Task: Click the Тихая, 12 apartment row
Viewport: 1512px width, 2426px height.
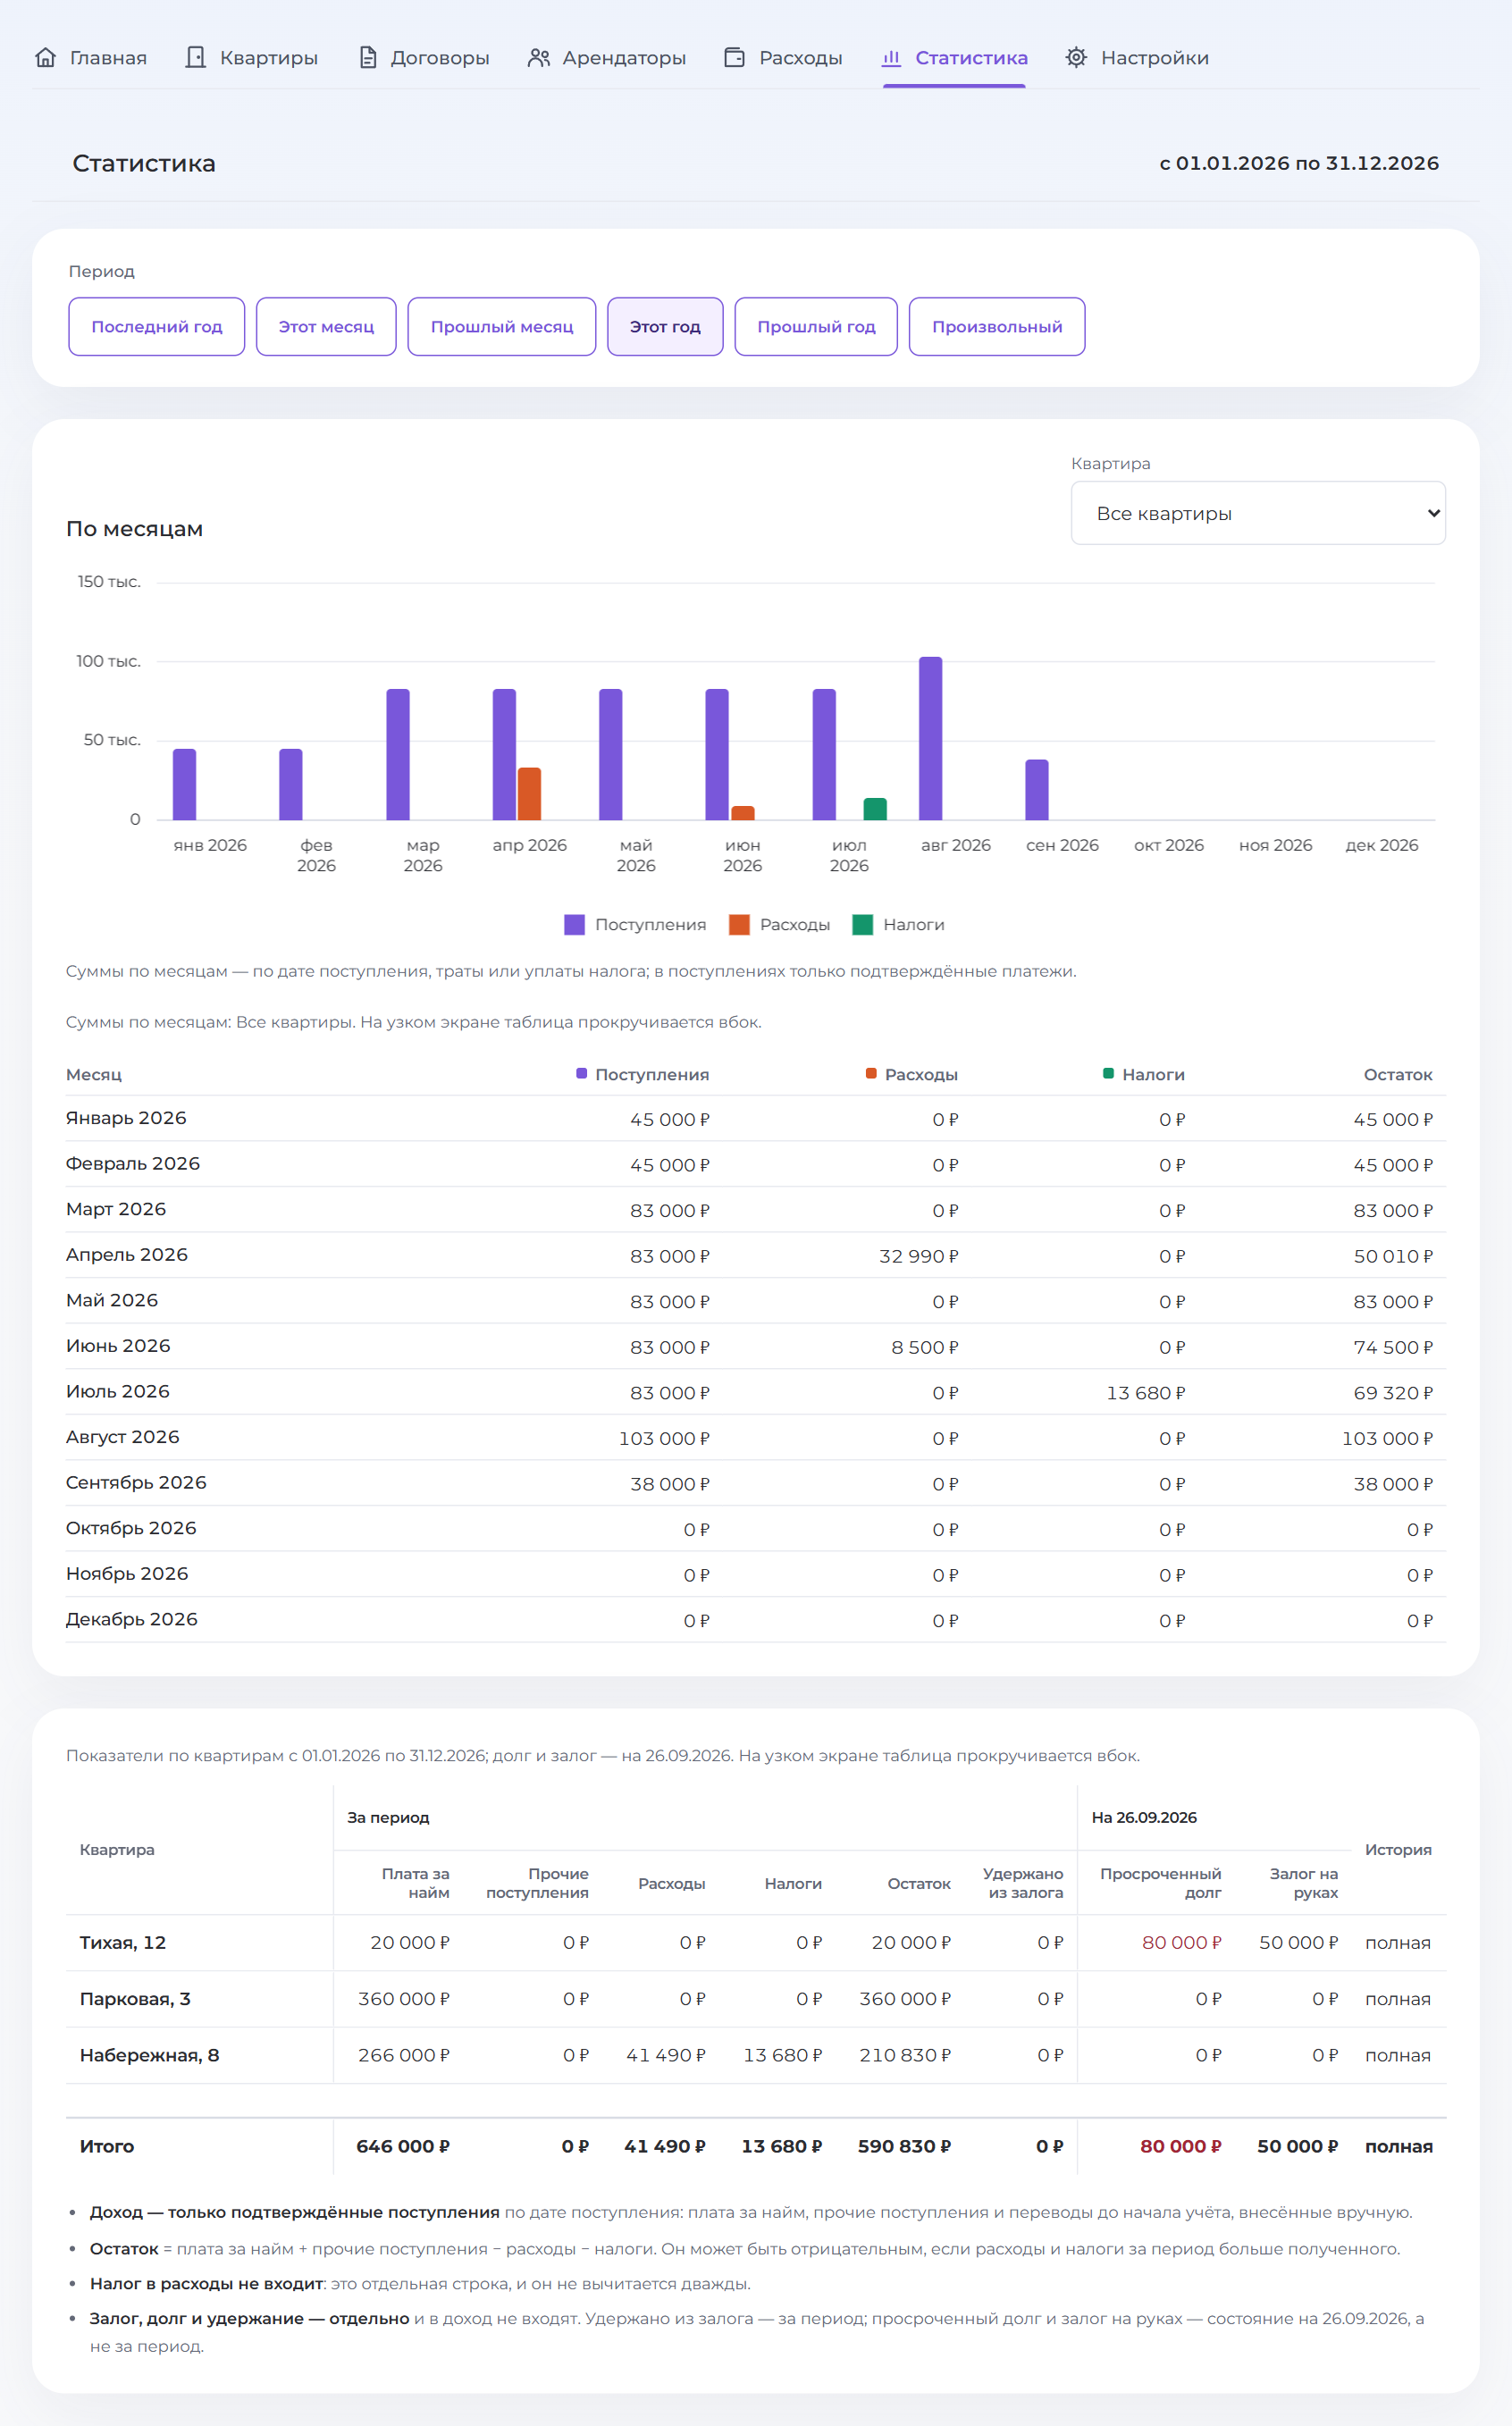Action: point(756,1943)
